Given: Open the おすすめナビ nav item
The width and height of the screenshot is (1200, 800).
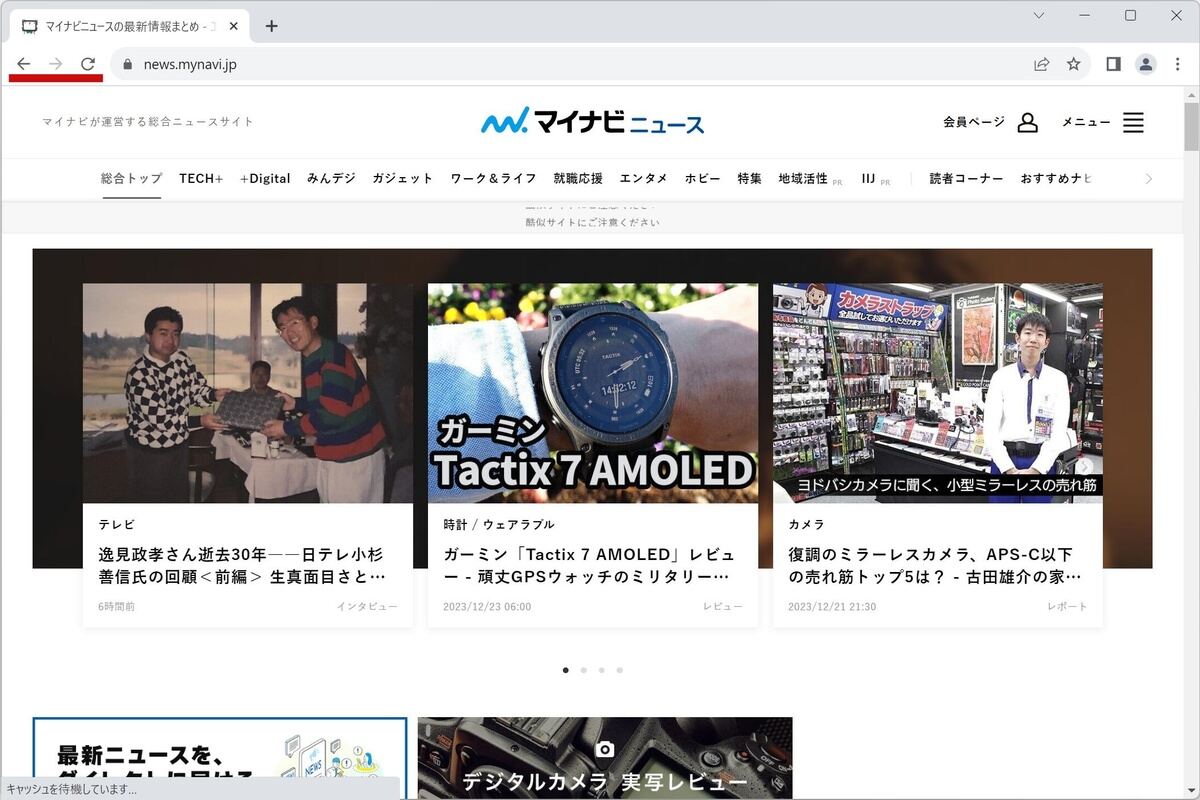Looking at the screenshot, I should 1056,178.
